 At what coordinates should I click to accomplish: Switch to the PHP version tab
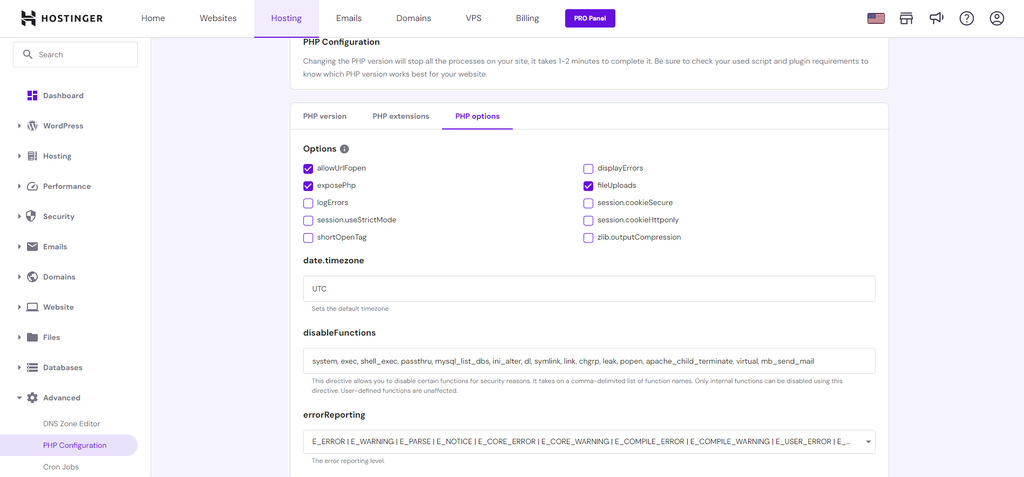click(324, 116)
